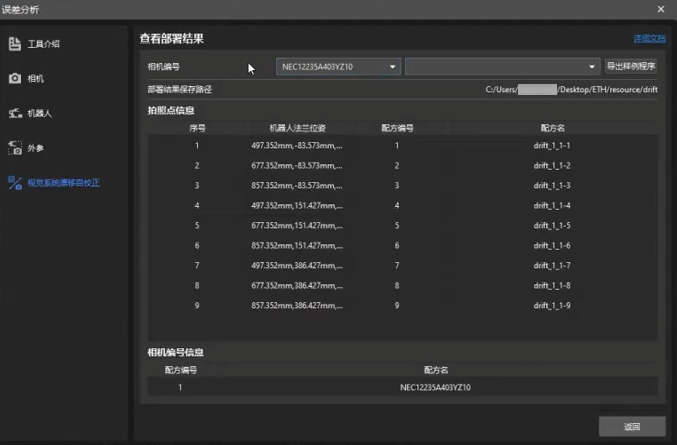This screenshot has width=677, height=445.
Task: Click NEC12235A403YZ10 in camera number info table
Action: [x=435, y=387]
